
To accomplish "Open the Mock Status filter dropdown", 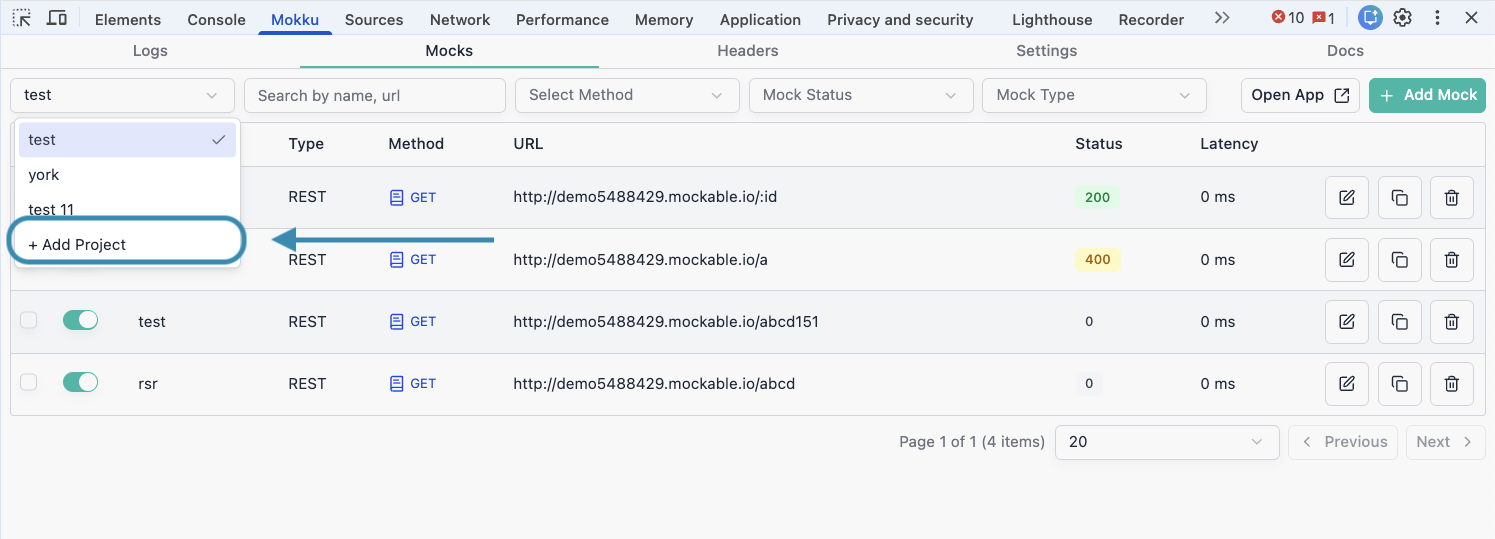I will tap(860, 95).
